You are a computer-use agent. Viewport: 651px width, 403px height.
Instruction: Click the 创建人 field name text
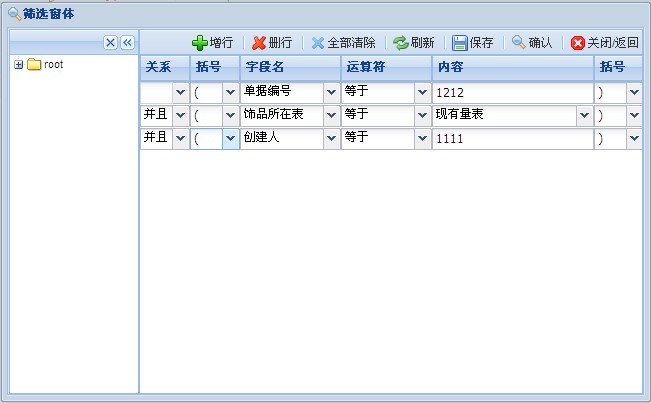[261, 137]
